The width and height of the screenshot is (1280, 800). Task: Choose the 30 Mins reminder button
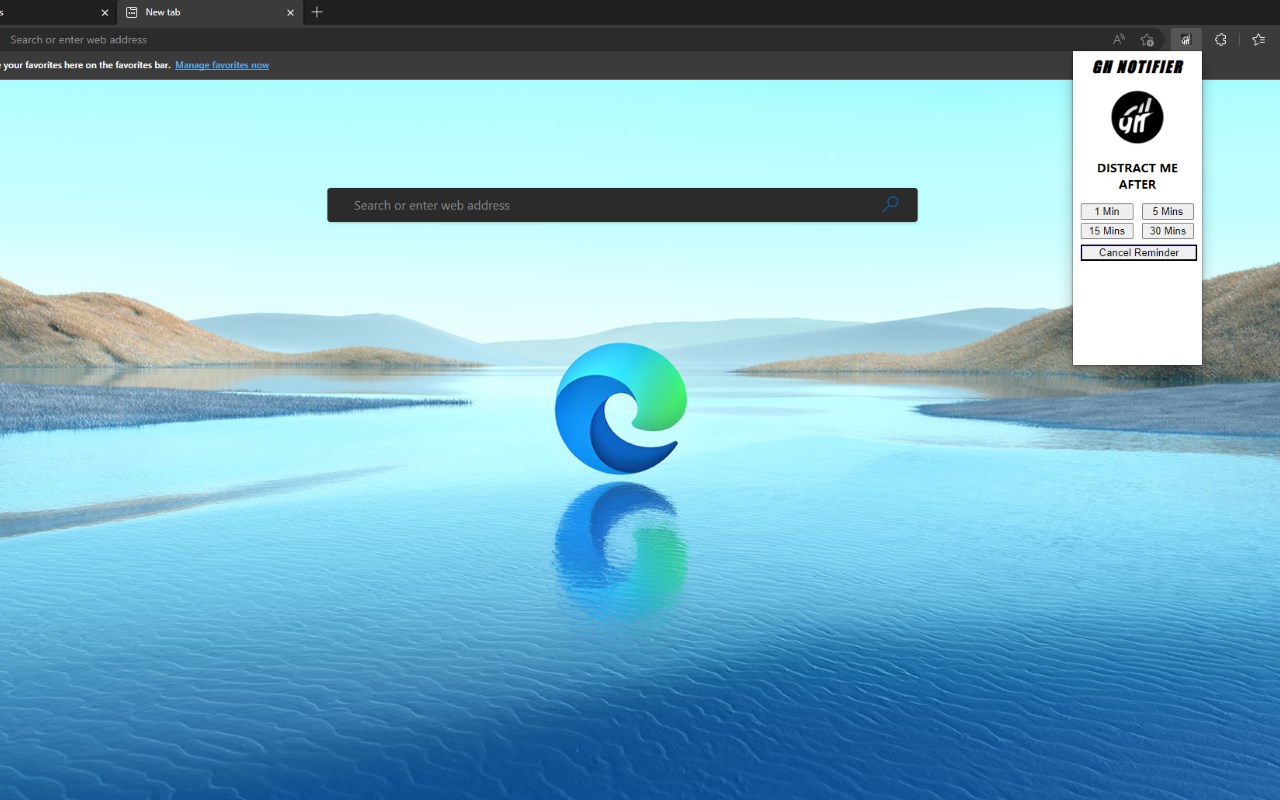[x=1168, y=231]
